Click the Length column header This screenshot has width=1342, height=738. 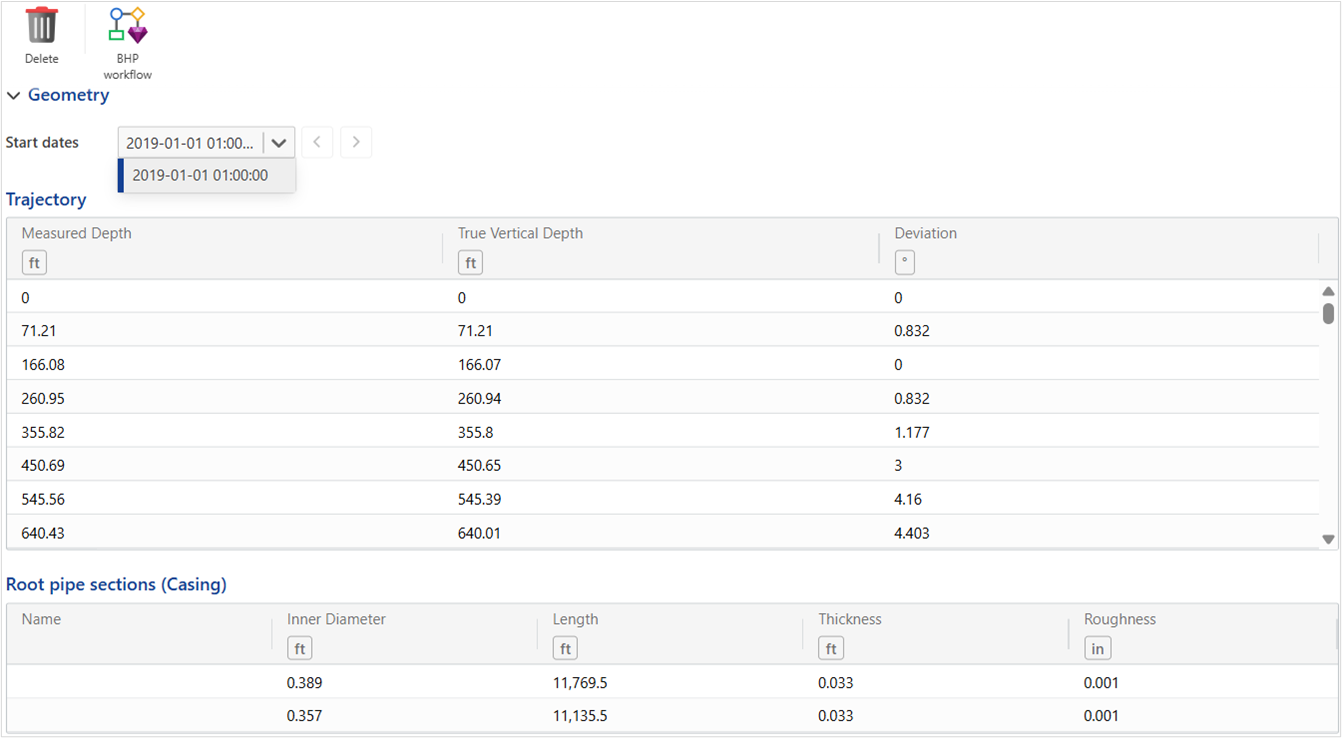click(x=575, y=619)
